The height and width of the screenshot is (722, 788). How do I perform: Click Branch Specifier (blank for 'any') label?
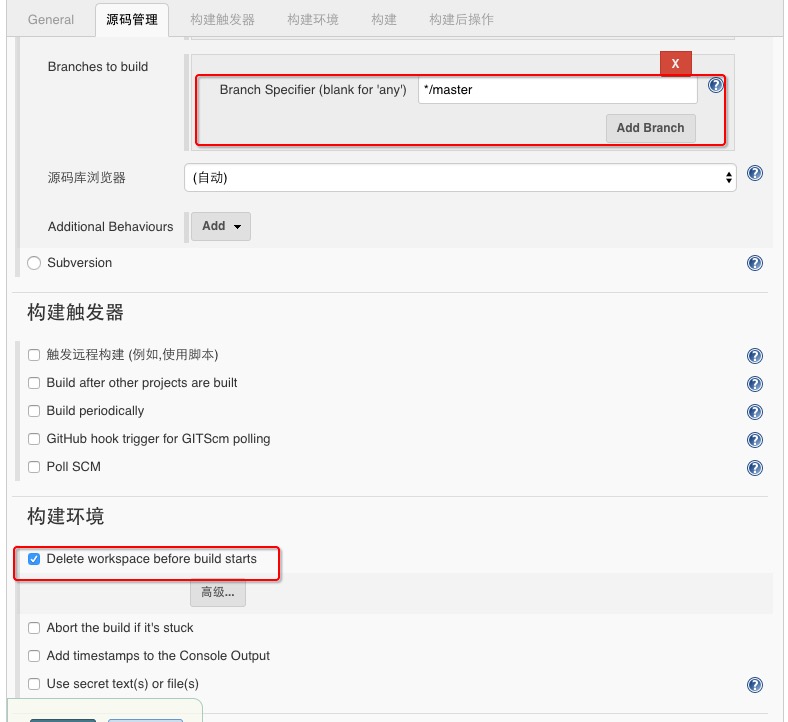(313, 90)
